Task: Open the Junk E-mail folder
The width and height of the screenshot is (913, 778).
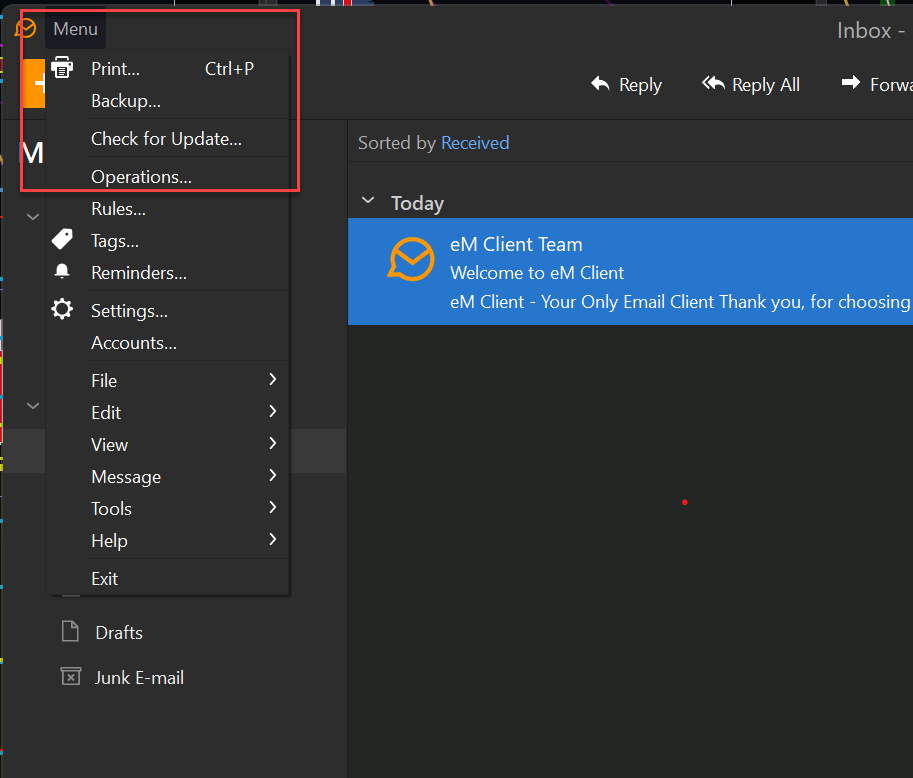Action: point(139,678)
